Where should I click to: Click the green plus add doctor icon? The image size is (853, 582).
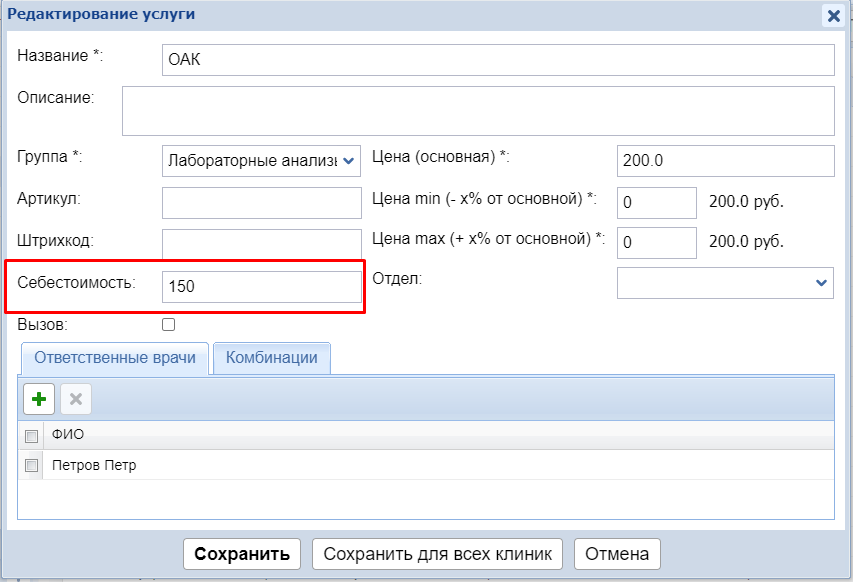pyautogui.click(x=39, y=400)
